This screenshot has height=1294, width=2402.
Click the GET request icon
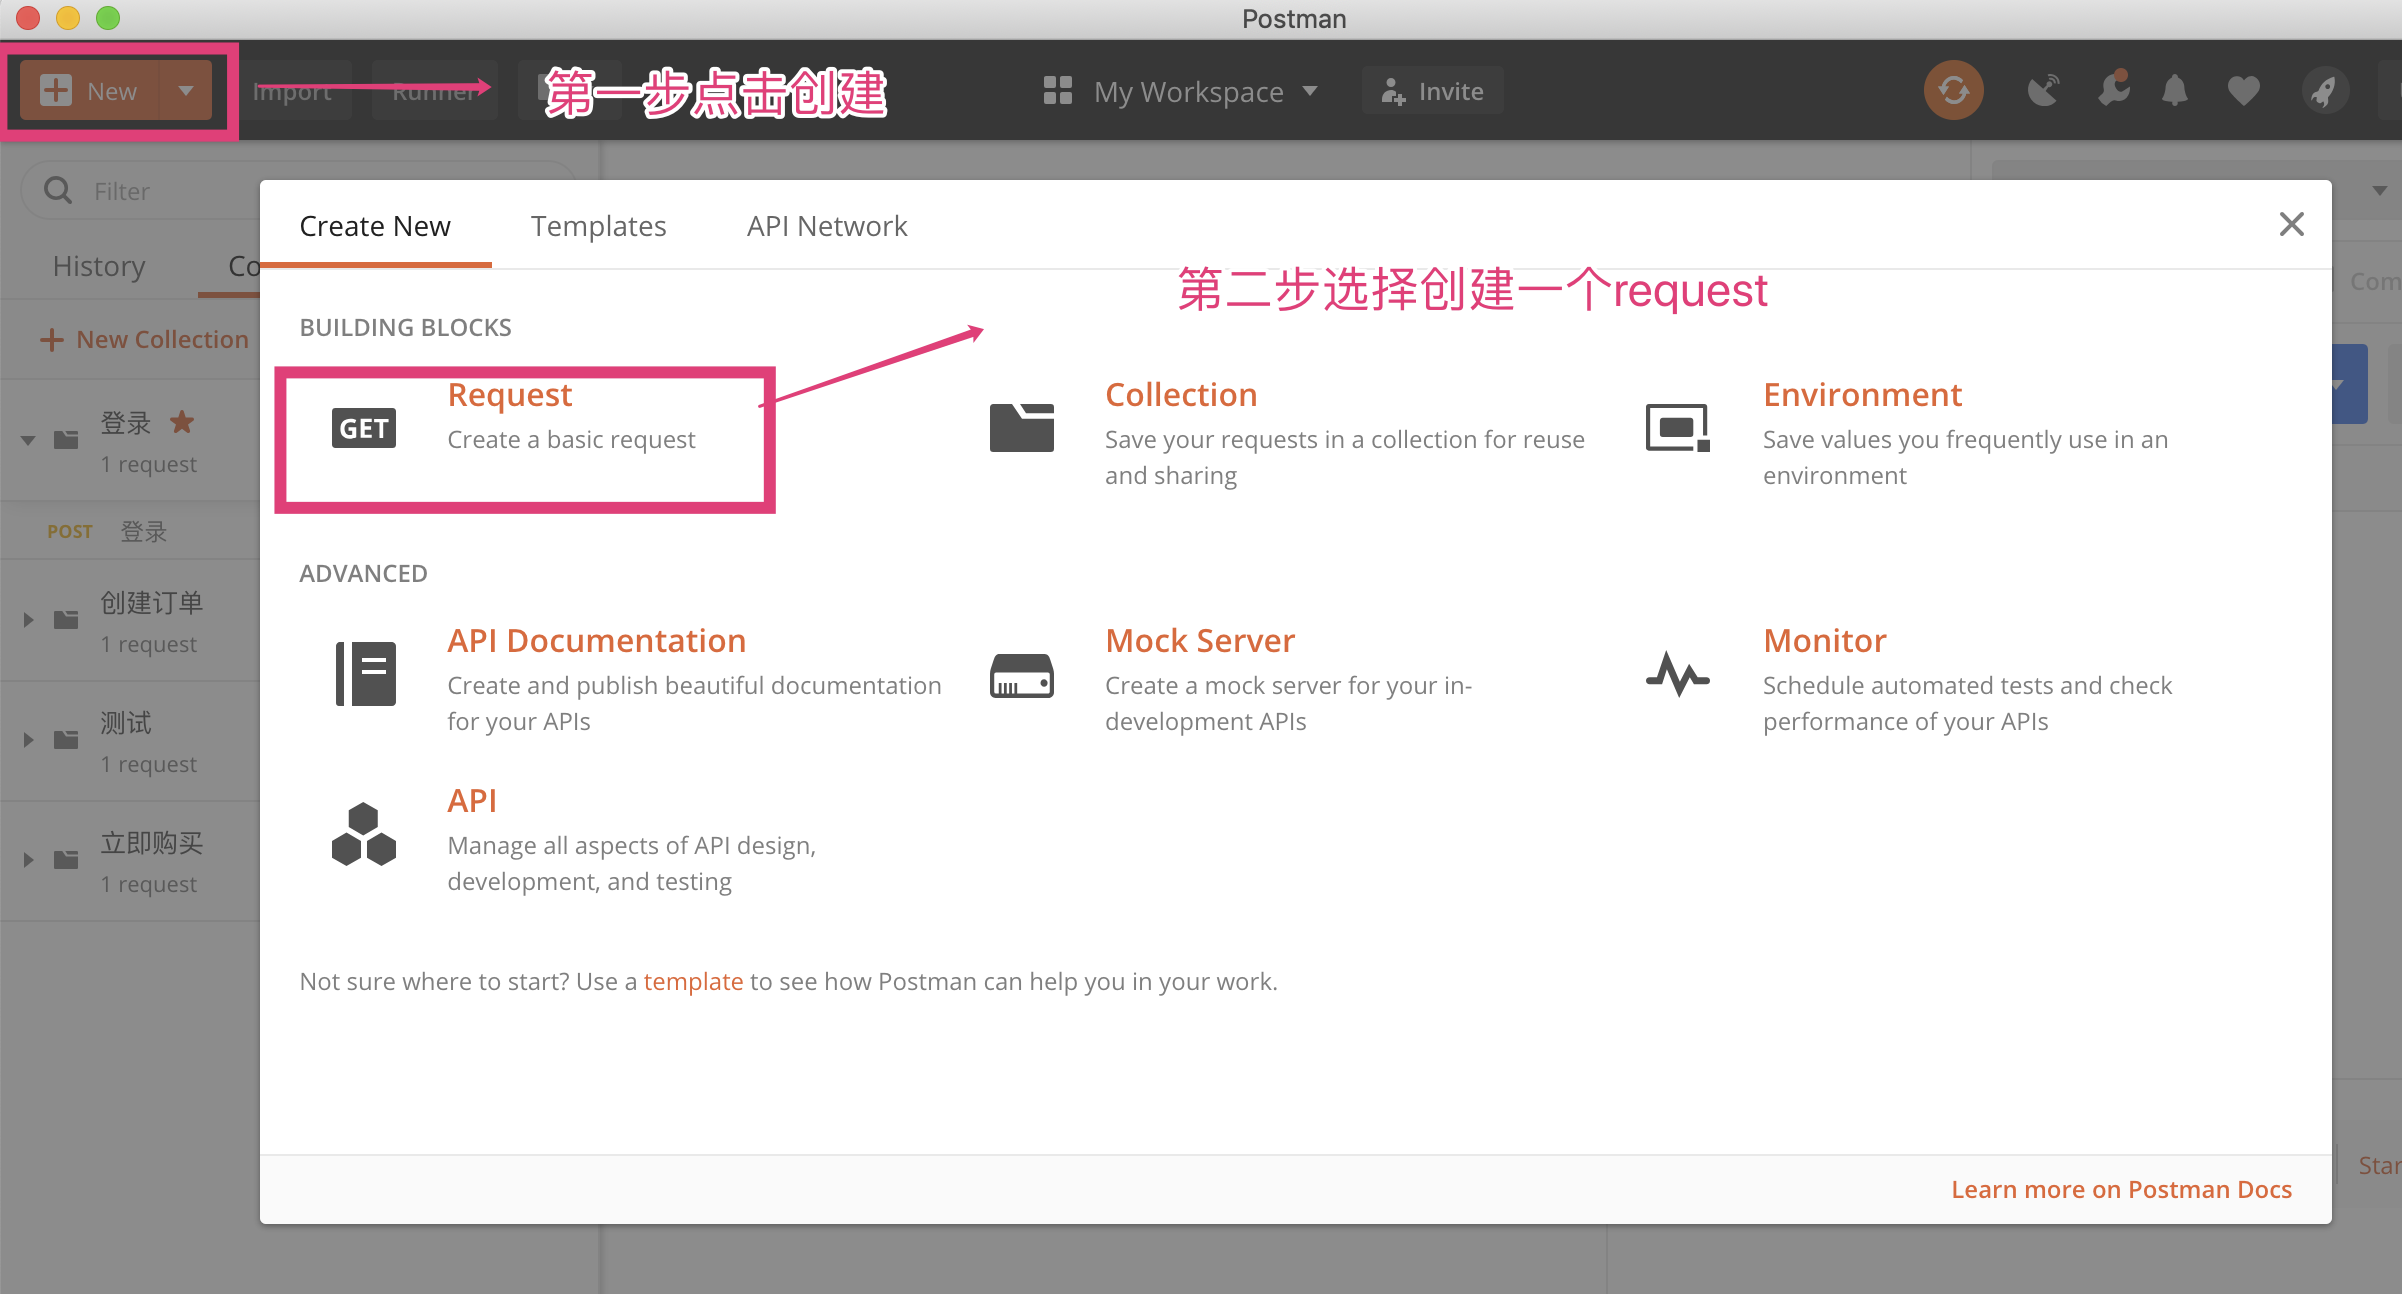pyautogui.click(x=363, y=428)
